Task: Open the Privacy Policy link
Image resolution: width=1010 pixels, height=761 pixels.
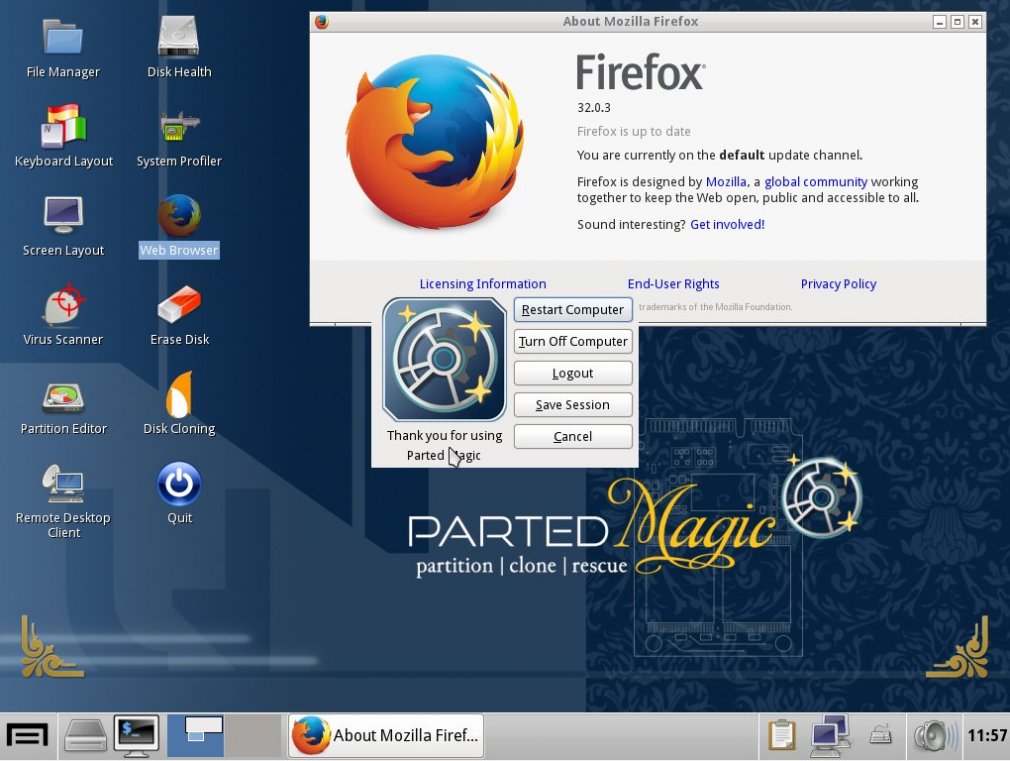Action: [838, 284]
